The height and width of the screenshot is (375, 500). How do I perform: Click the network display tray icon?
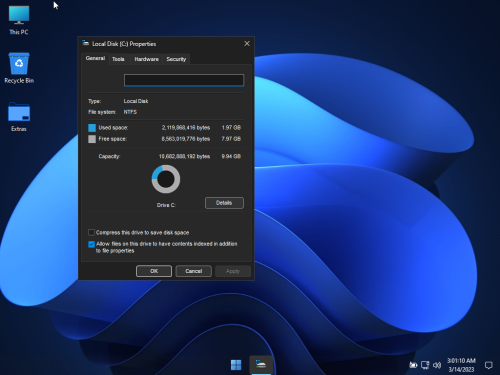click(x=425, y=365)
